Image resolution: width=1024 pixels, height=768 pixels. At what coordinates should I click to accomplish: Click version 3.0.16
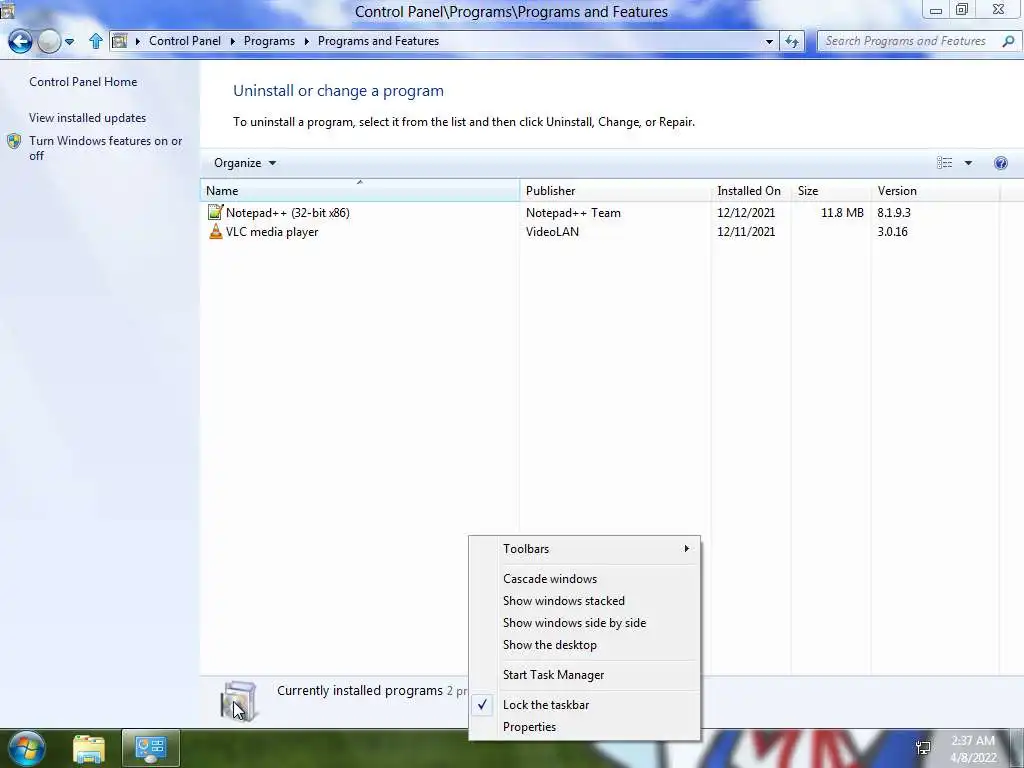[x=892, y=232]
